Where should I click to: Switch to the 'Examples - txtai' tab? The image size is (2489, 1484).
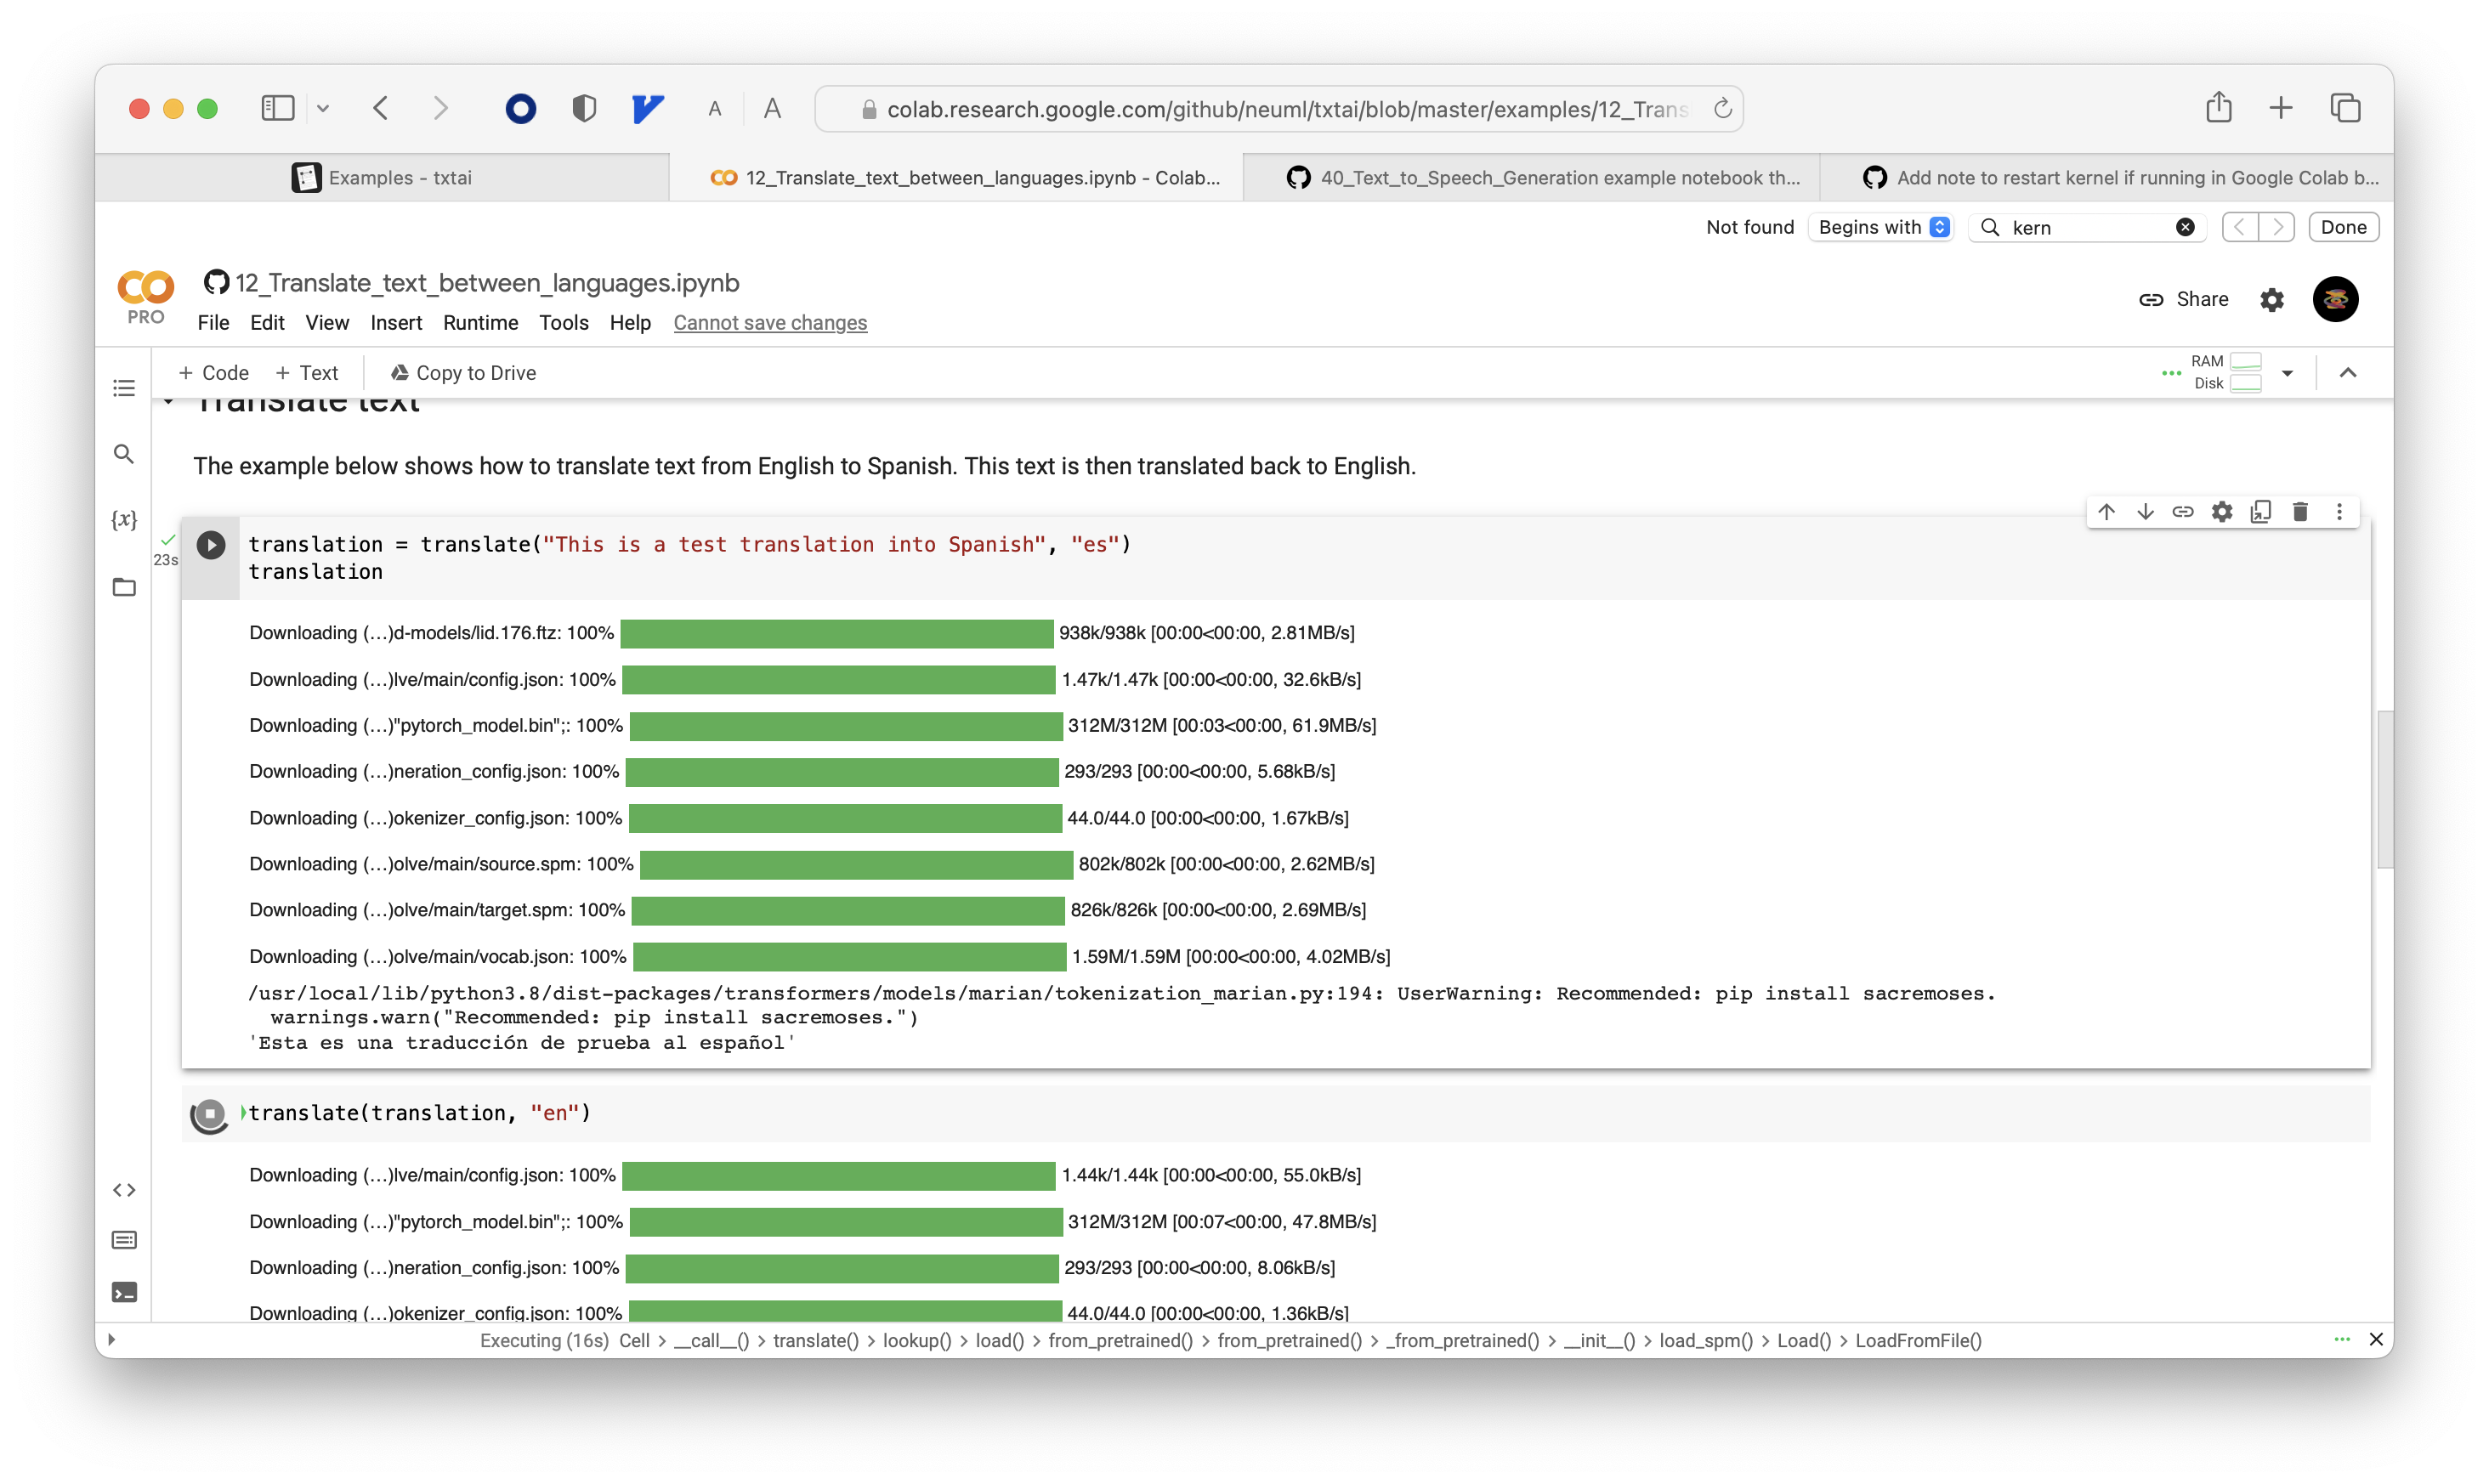pyautogui.click(x=400, y=177)
